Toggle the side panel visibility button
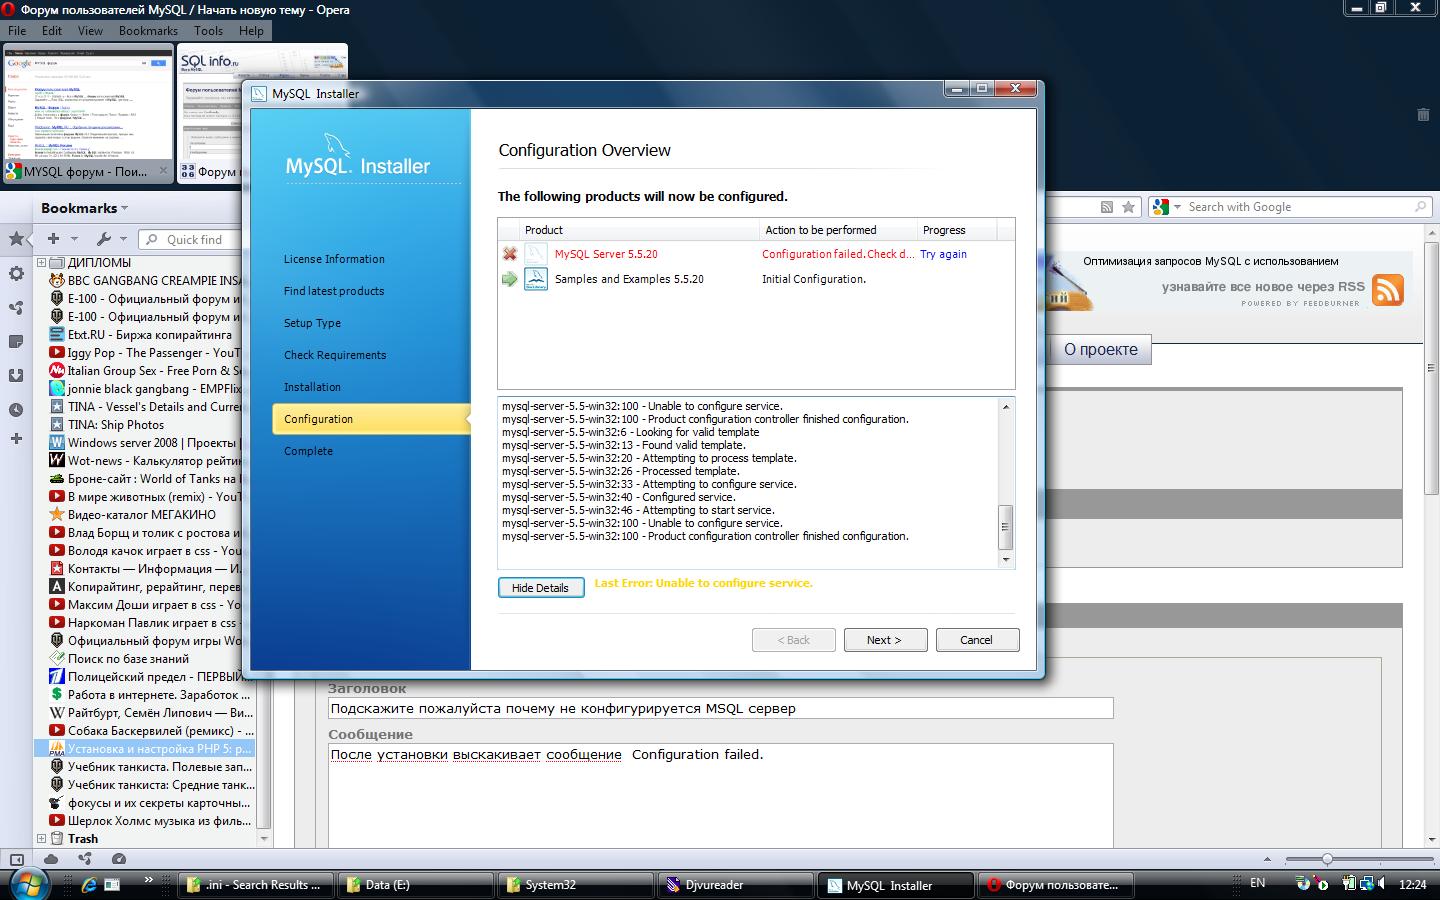Viewport: 1440px width, 900px height. point(16,859)
